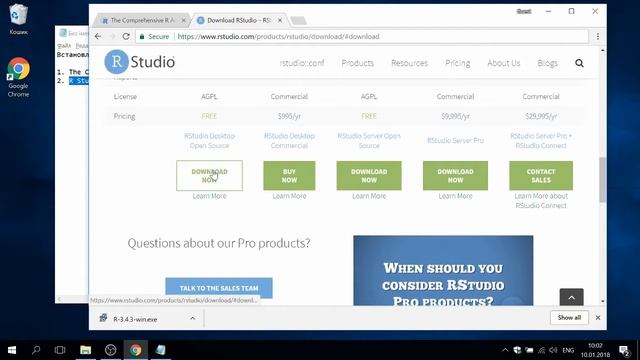Expand options for R-3.4.3-win.exe download
The image size is (640, 360).
193,318
